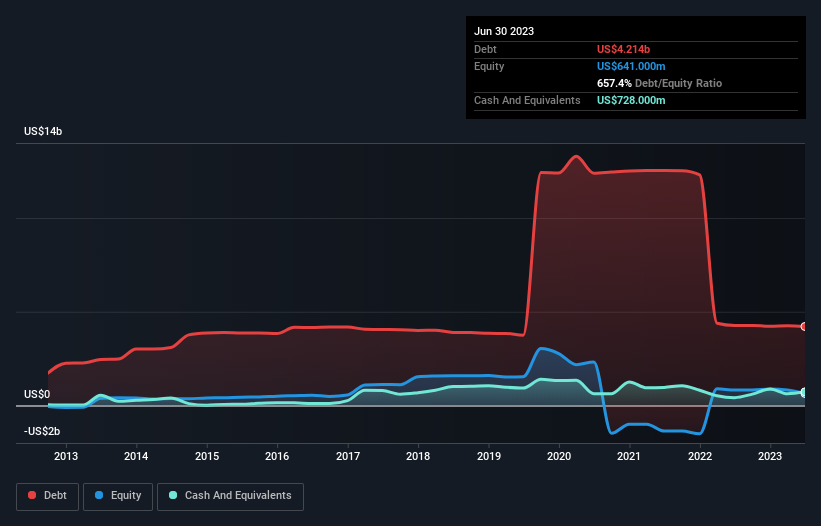Screen dimensions: 821x526
Task: Click the US$728.000m cash value
Action: point(631,100)
